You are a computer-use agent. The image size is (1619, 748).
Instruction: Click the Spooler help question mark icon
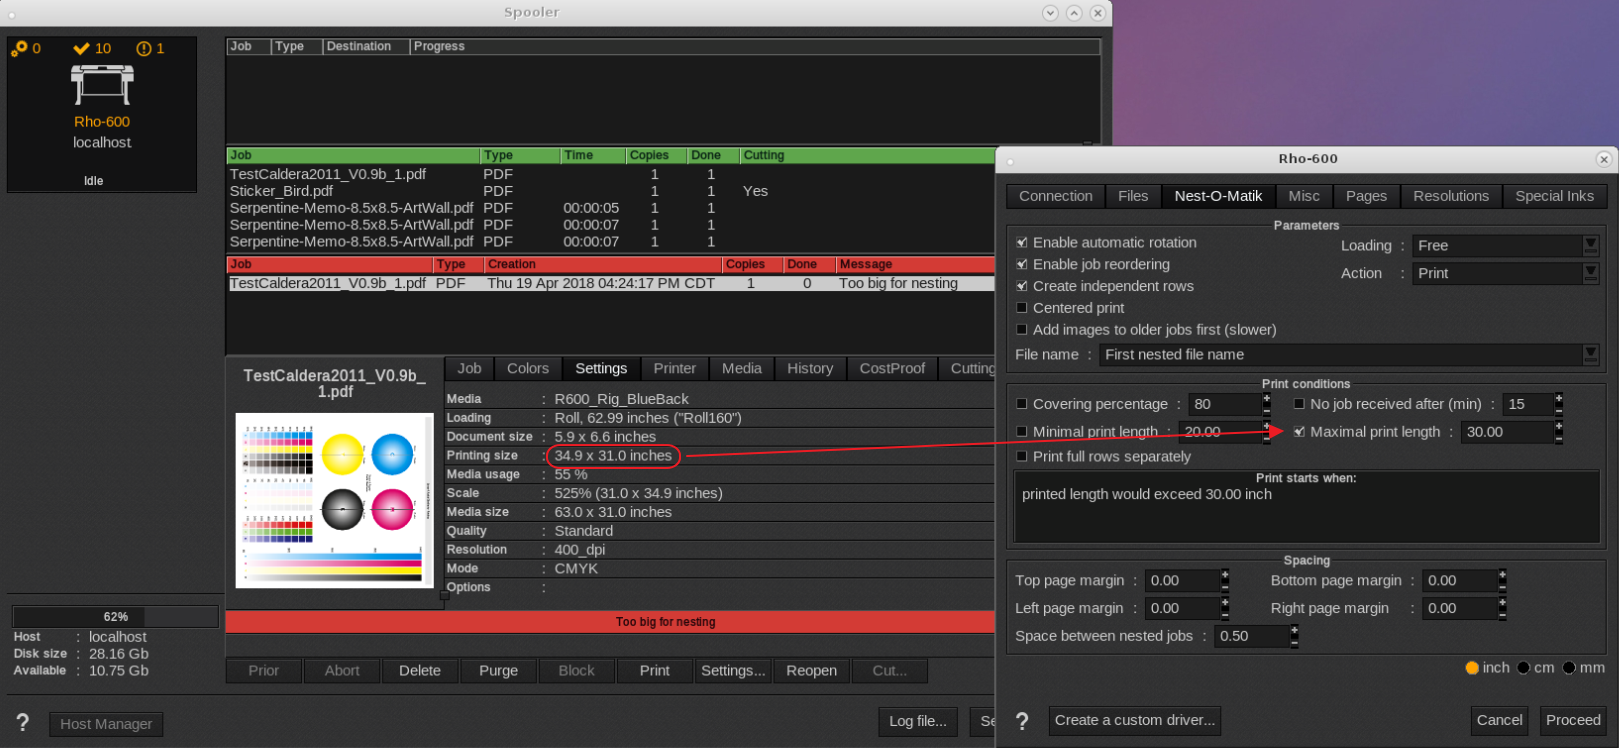pos(22,723)
